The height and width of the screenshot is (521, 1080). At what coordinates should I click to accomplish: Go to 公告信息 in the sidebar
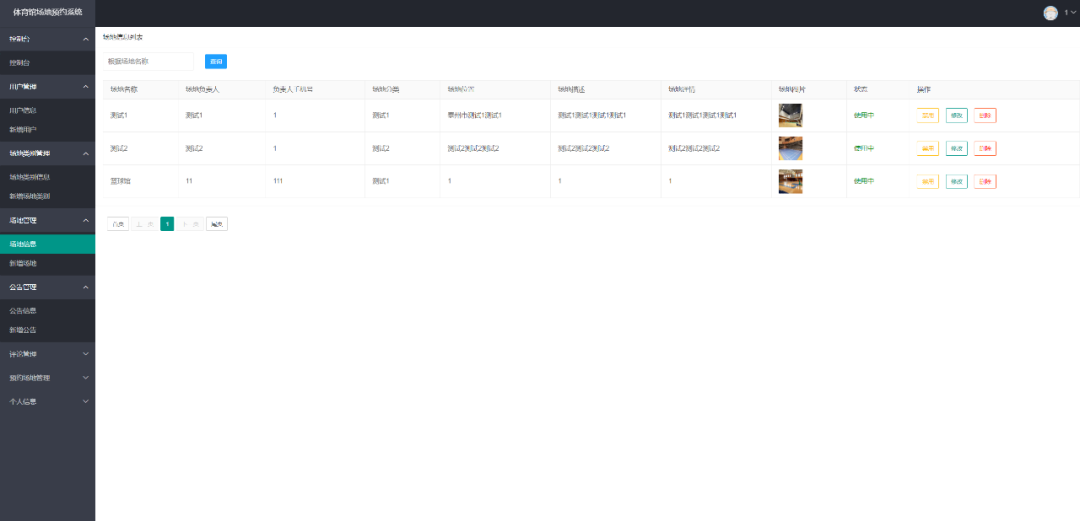24,311
